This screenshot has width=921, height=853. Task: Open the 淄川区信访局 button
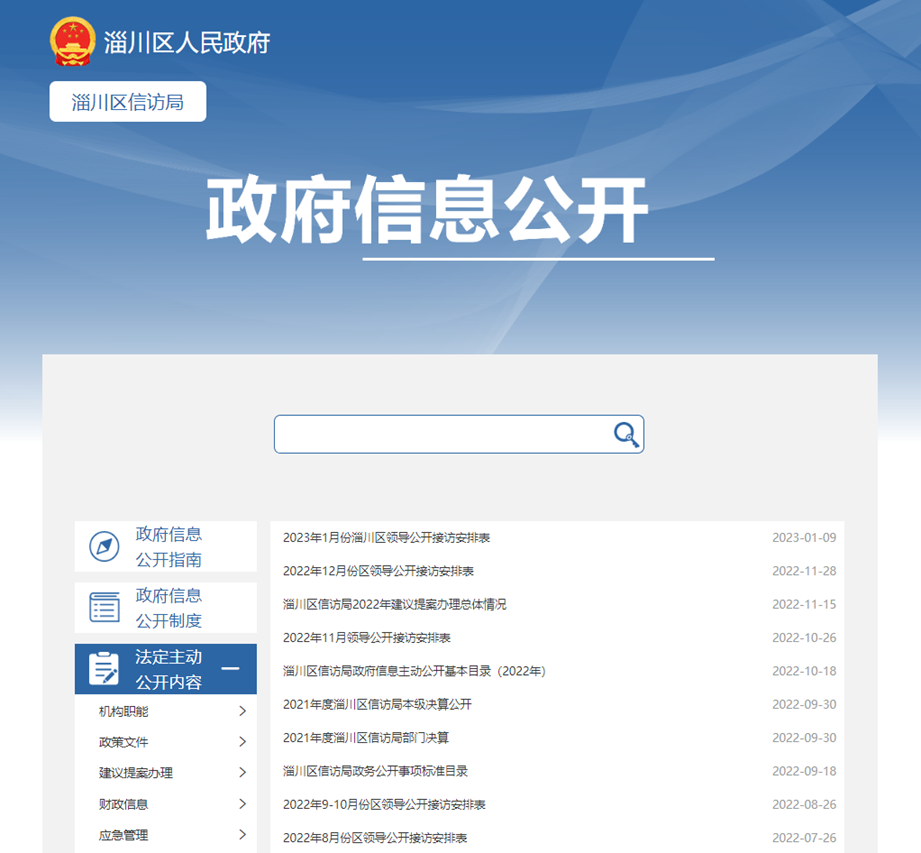(128, 102)
